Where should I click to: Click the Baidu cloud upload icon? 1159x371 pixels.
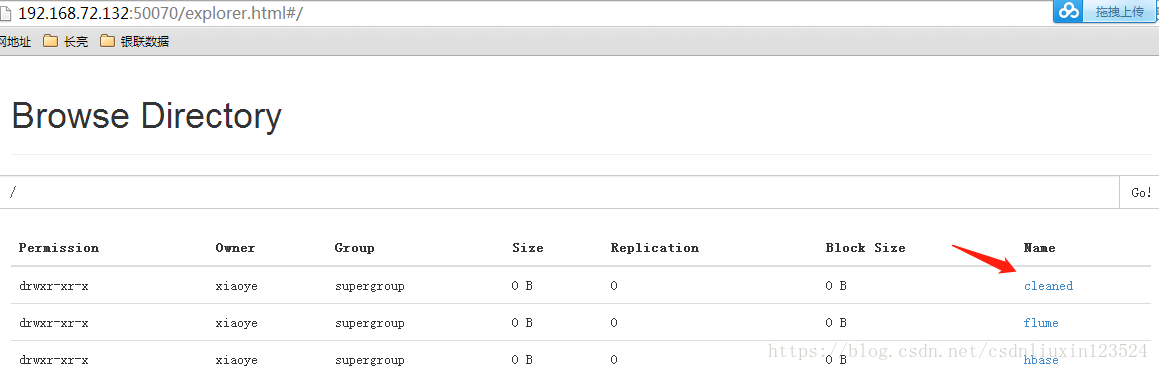point(1068,10)
